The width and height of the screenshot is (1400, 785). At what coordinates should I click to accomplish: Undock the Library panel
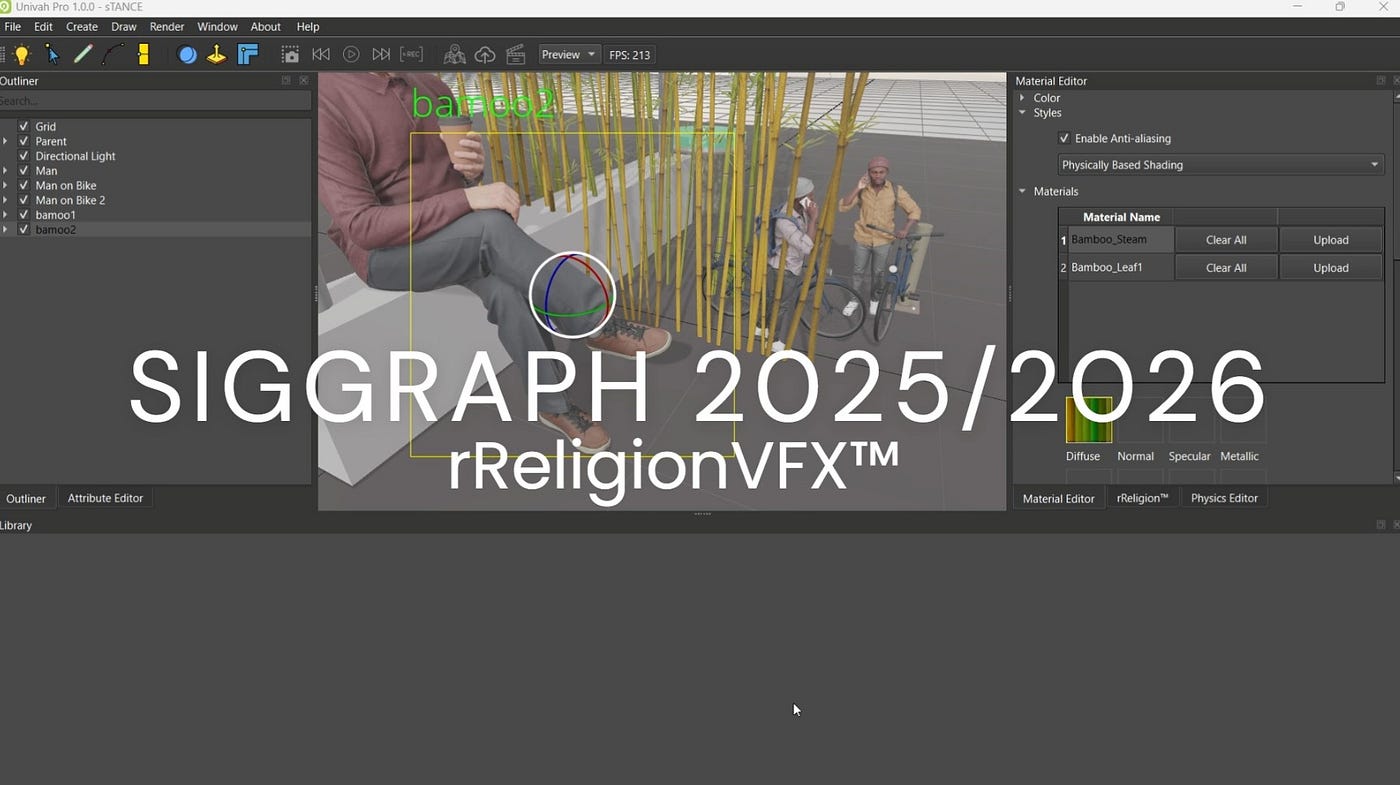pyautogui.click(x=1381, y=525)
